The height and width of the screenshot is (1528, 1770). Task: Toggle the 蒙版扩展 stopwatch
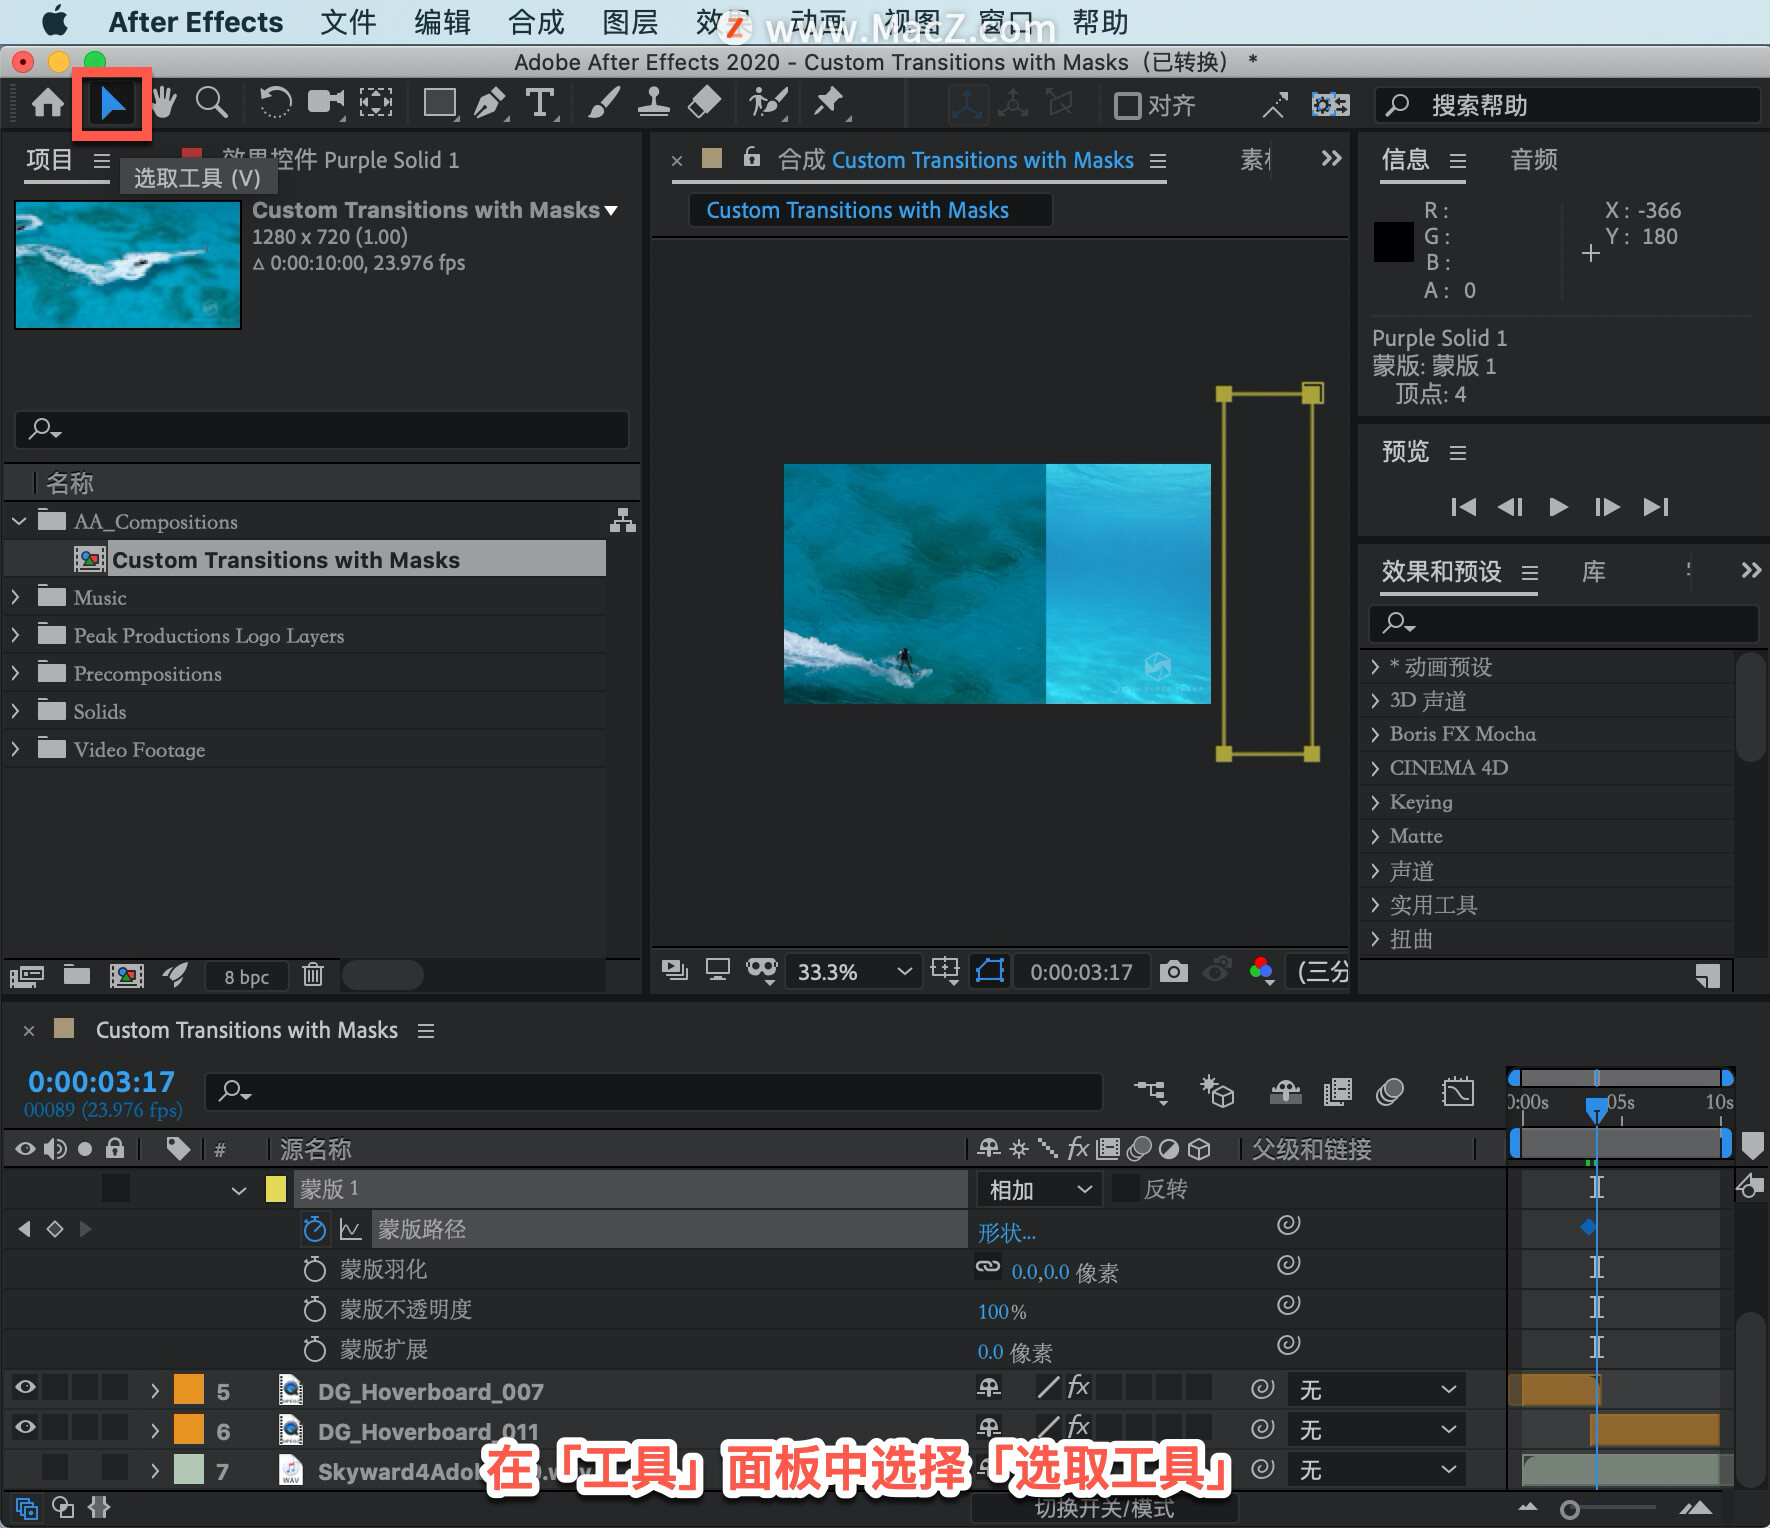[314, 1349]
